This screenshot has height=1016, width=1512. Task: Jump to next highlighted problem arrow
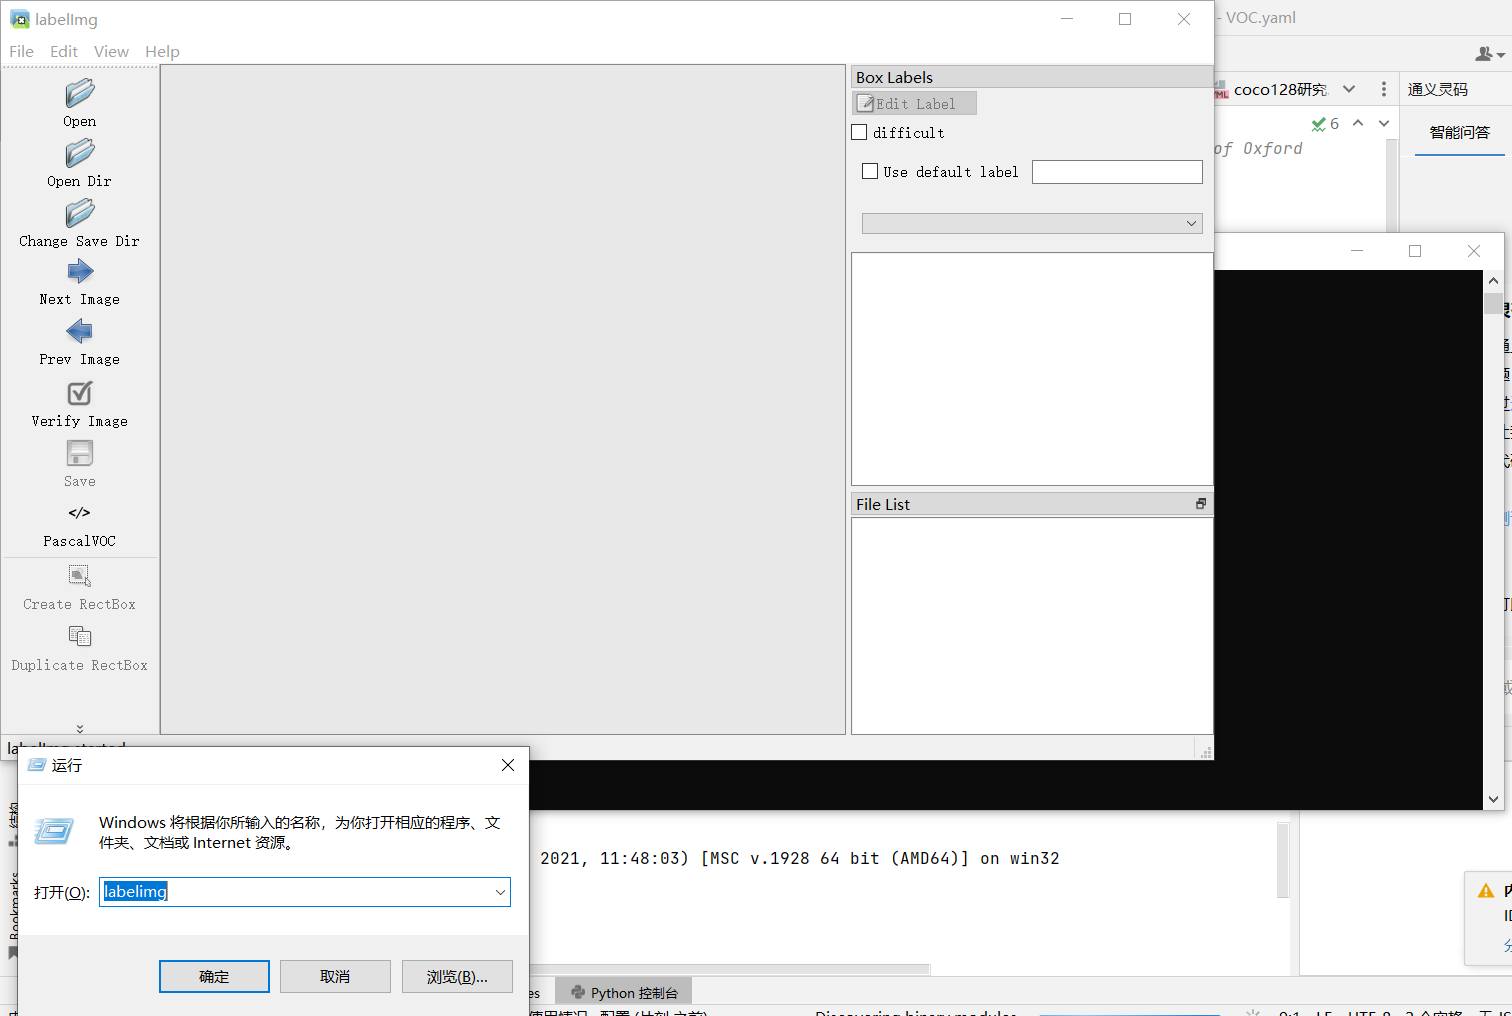(x=1384, y=123)
